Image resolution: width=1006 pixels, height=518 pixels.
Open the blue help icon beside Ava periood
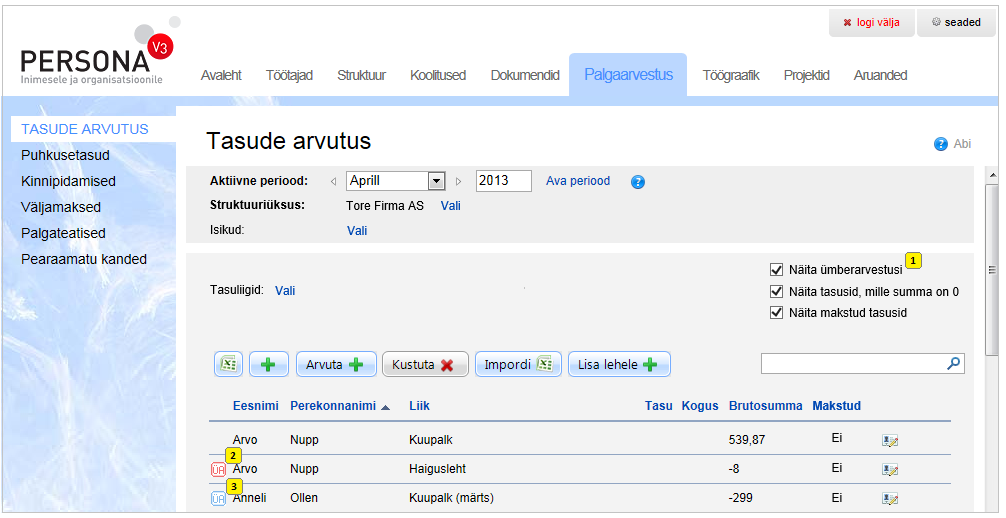tap(638, 182)
